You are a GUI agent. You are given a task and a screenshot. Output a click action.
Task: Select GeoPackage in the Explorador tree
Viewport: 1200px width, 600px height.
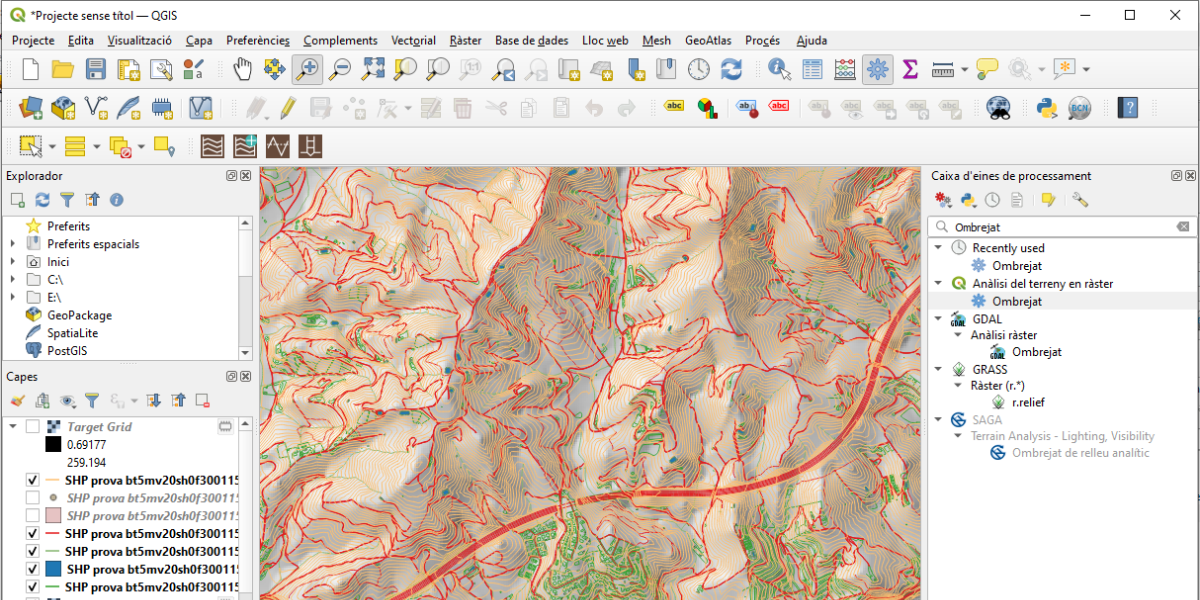pos(79,315)
